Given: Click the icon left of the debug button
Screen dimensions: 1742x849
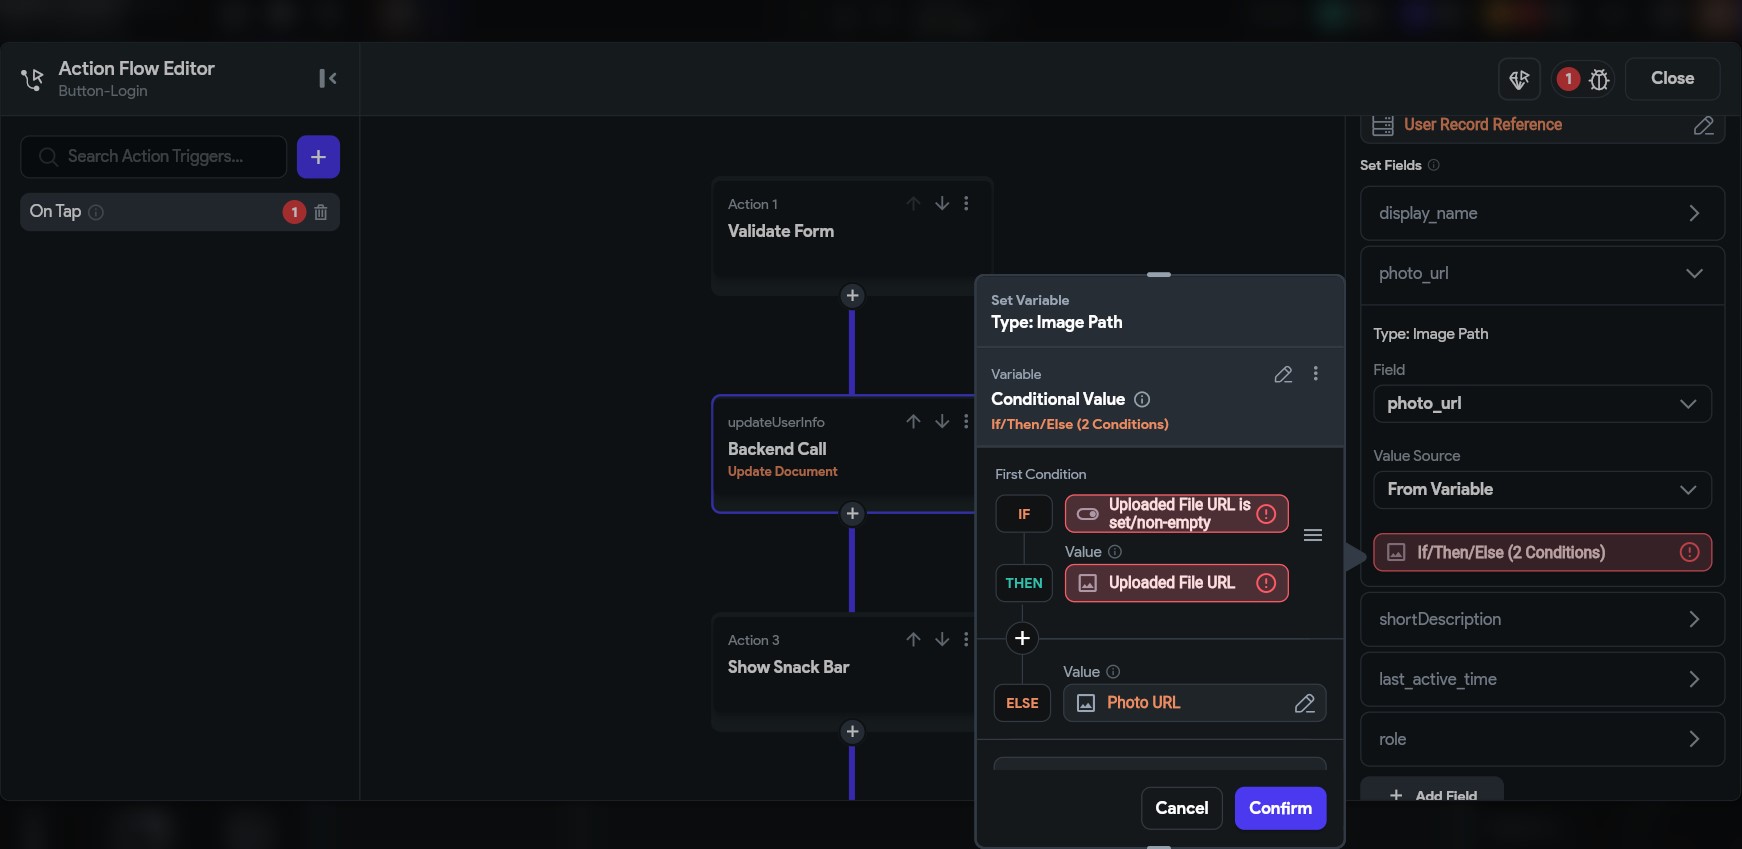Looking at the screenshot, I should click(x=1519, y=79).
